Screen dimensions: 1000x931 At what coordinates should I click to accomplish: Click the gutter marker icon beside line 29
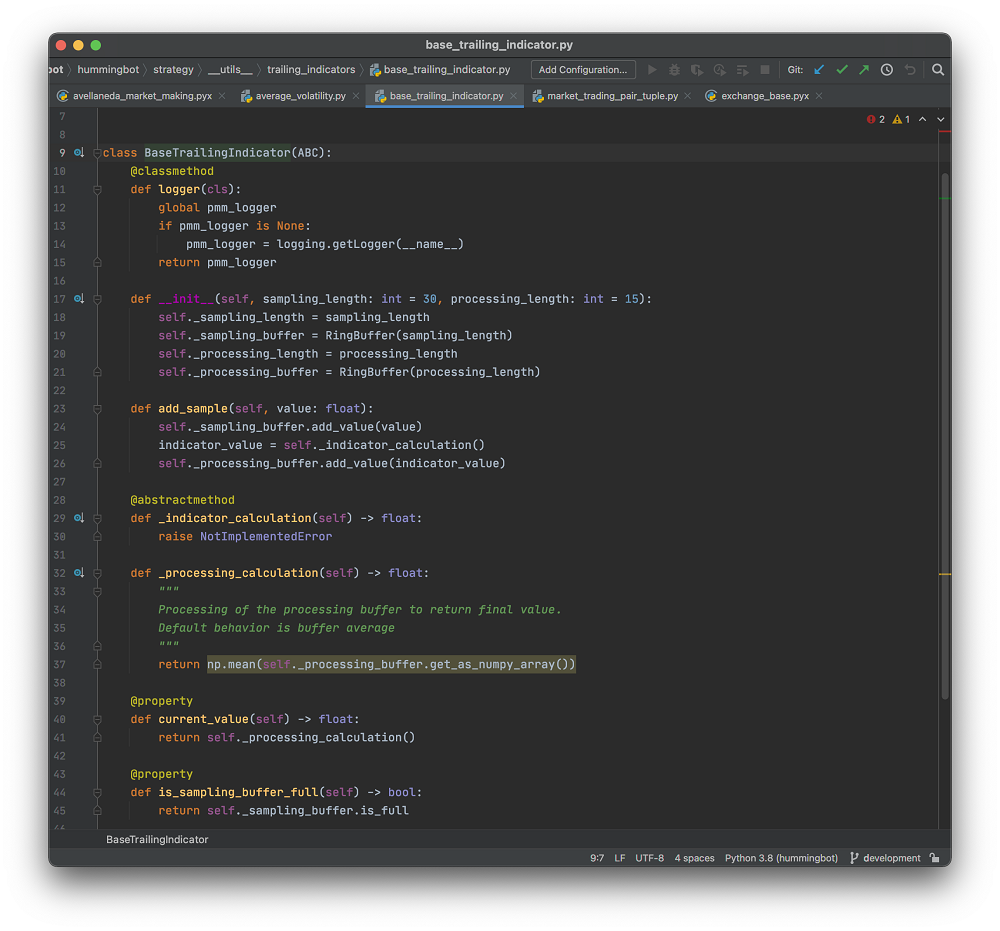[x=79, y=518]
